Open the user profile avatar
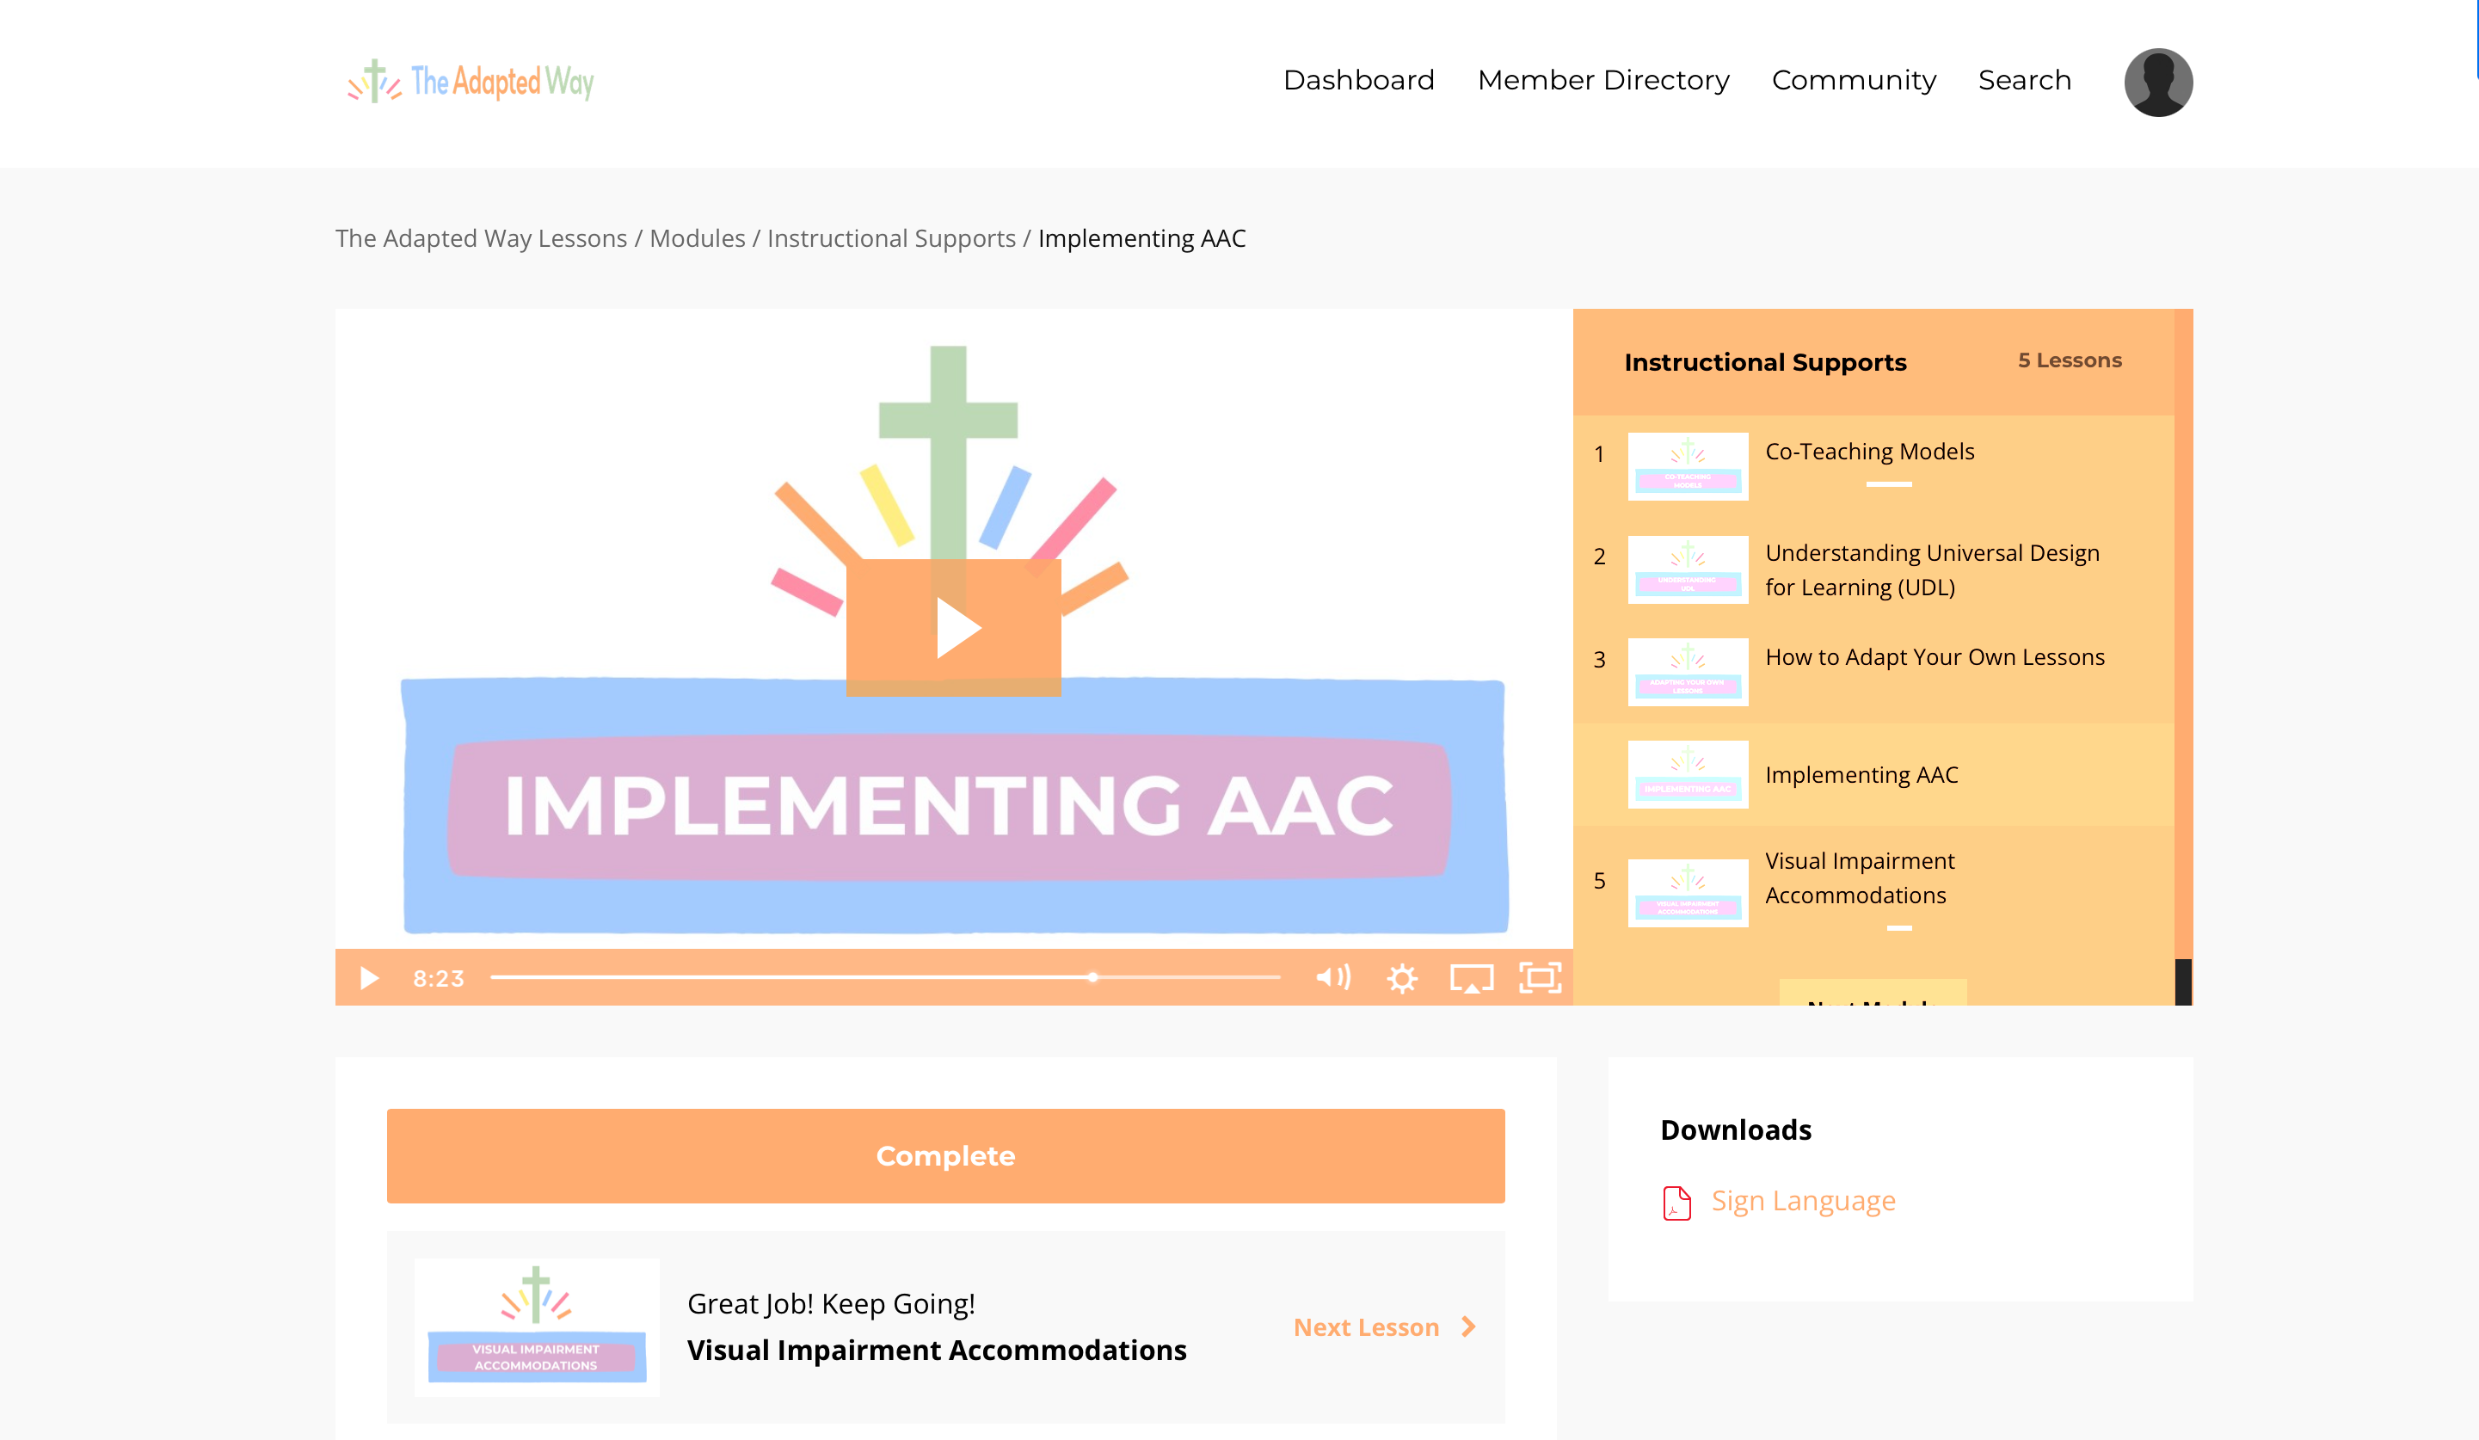The width and height of the screenshot is (2479, 1440). point(2158,82)
